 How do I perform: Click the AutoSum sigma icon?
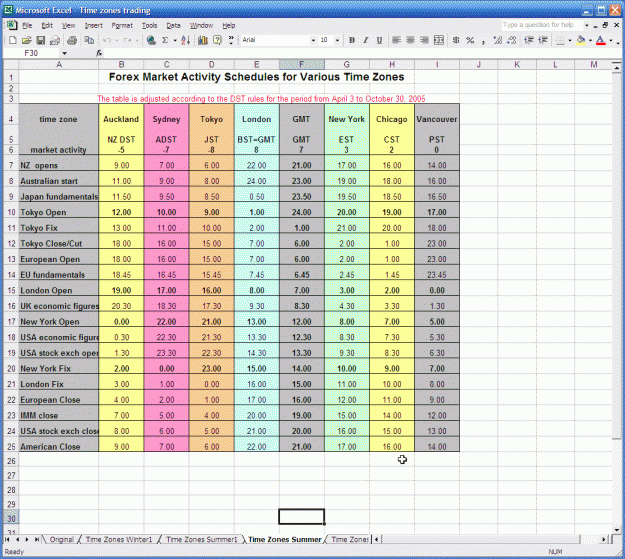(165, 40)
